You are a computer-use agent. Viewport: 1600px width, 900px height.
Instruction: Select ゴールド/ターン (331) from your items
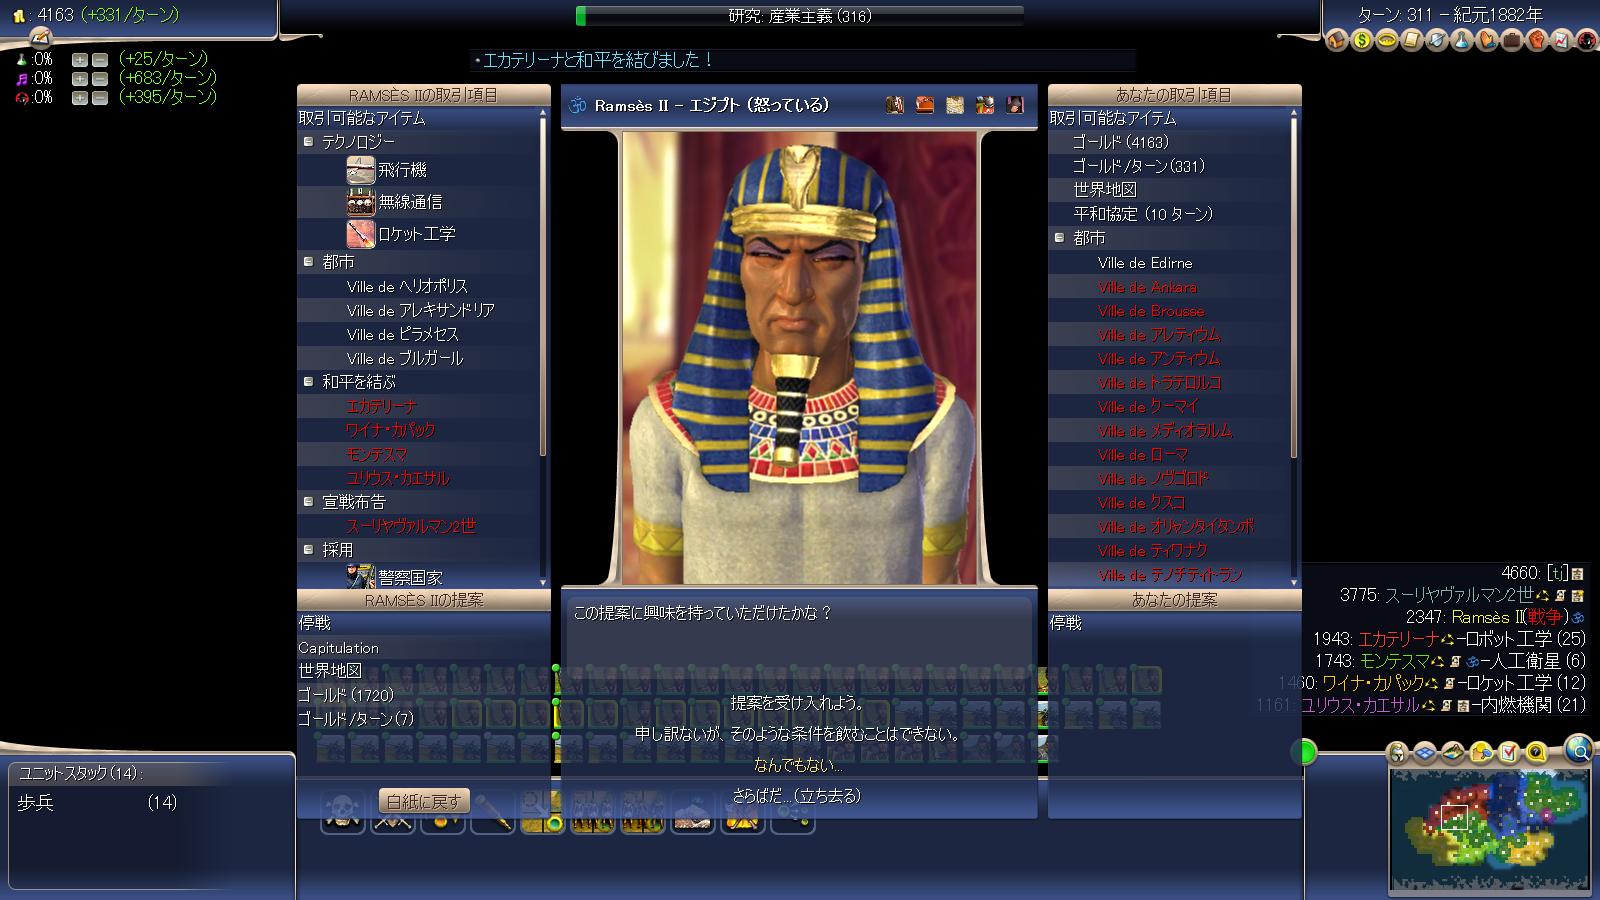click(x=1138, y=166)
